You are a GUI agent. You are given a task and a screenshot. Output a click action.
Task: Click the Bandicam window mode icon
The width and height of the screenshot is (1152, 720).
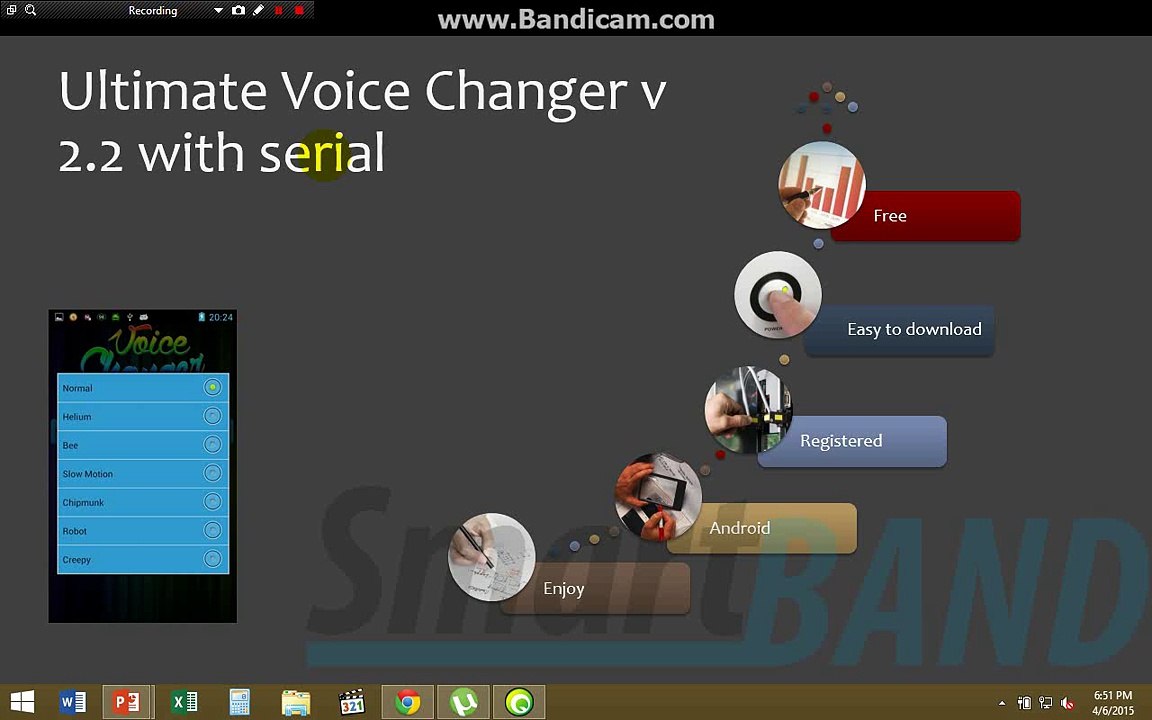(x=11, y=10)
